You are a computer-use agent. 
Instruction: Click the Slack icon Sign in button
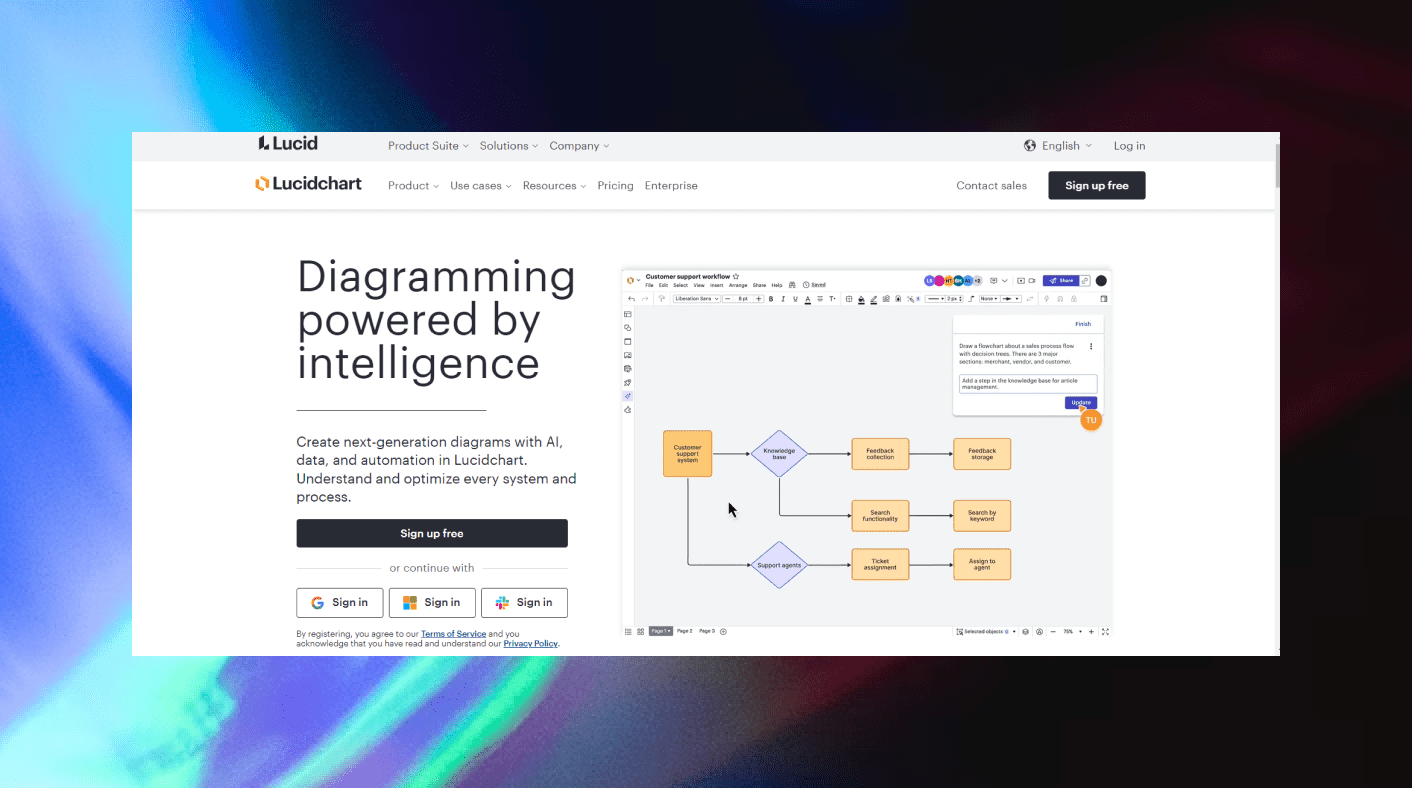(x=524, y=603)
